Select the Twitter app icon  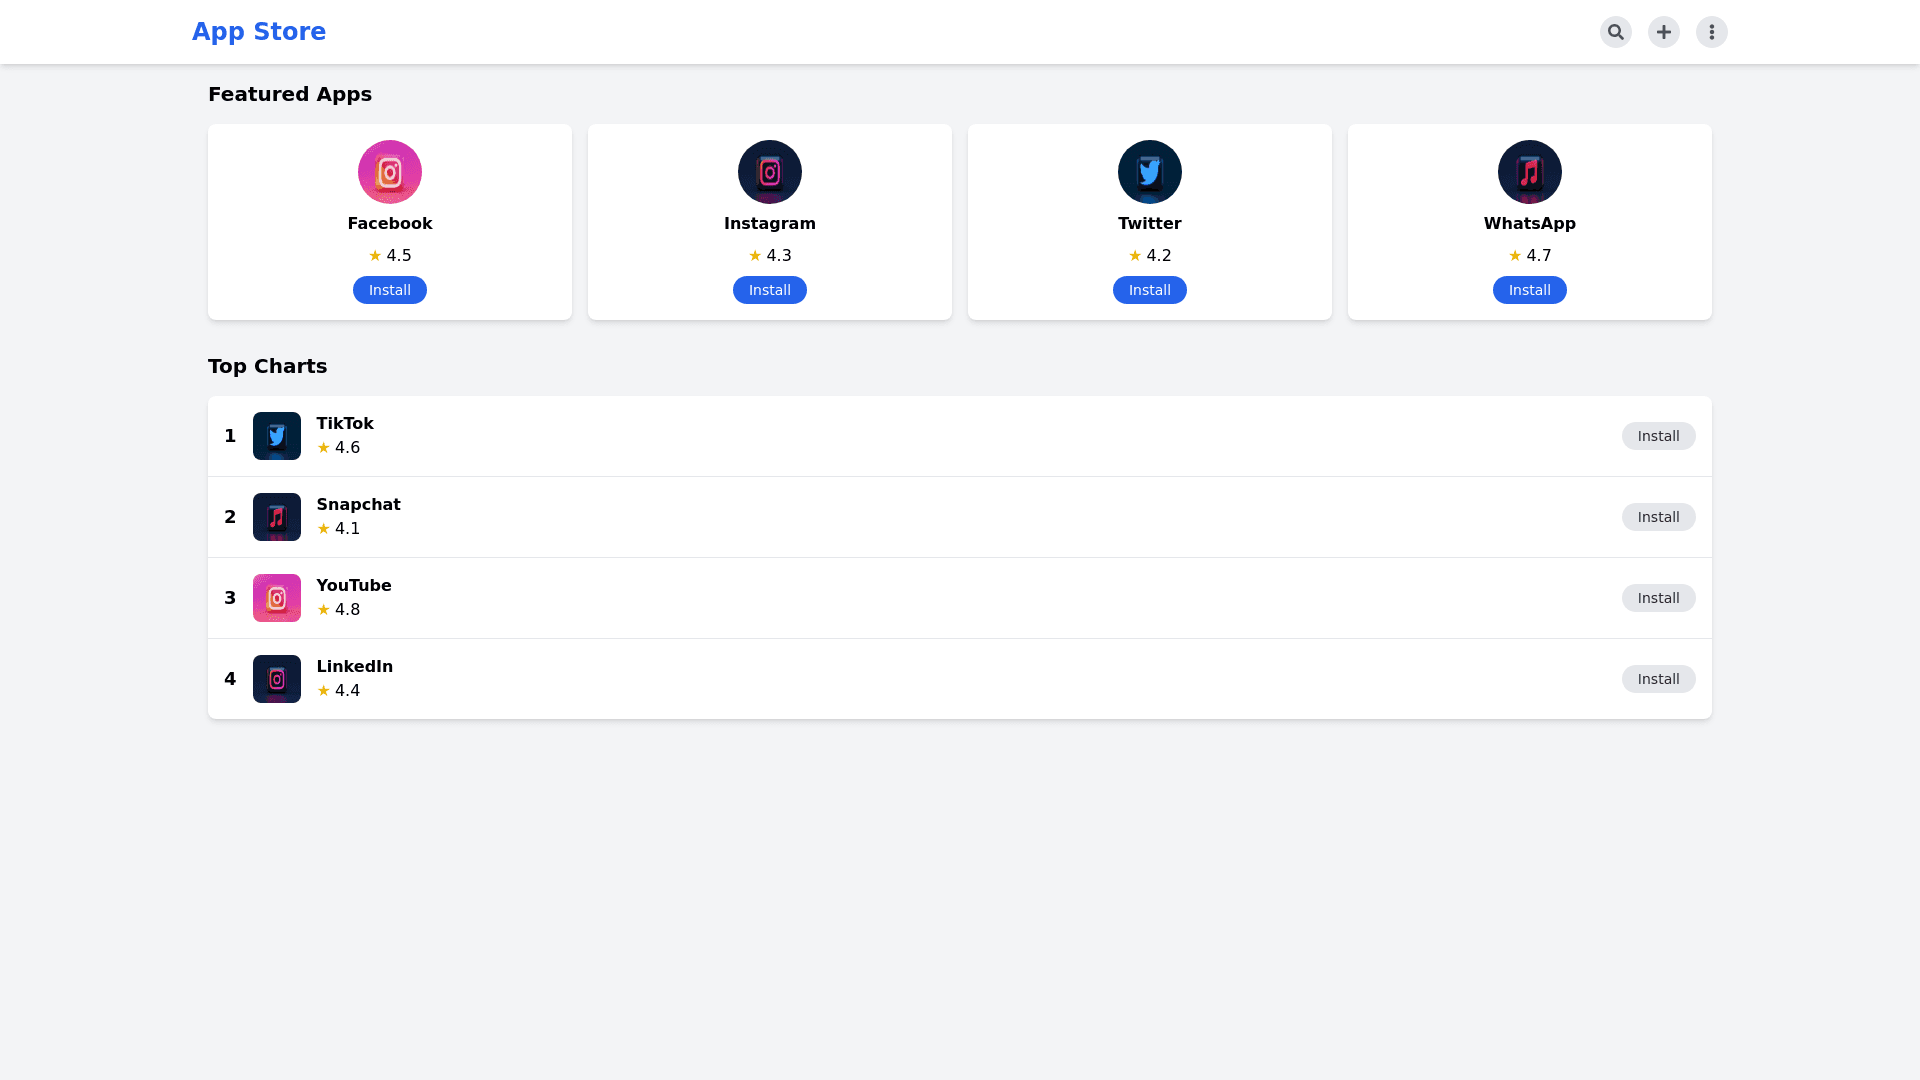[1150, 172]
